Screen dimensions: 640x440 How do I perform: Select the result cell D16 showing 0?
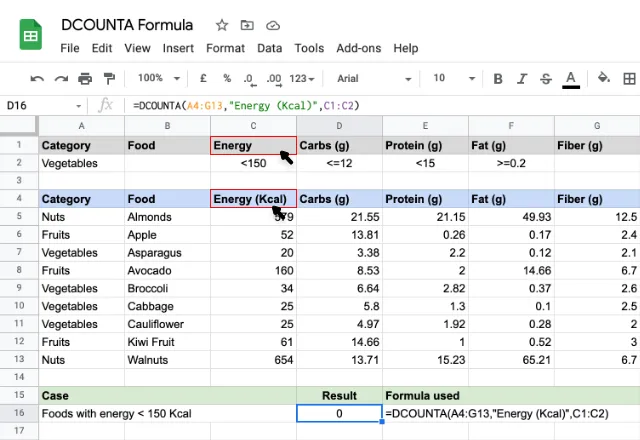coord(339,413)
